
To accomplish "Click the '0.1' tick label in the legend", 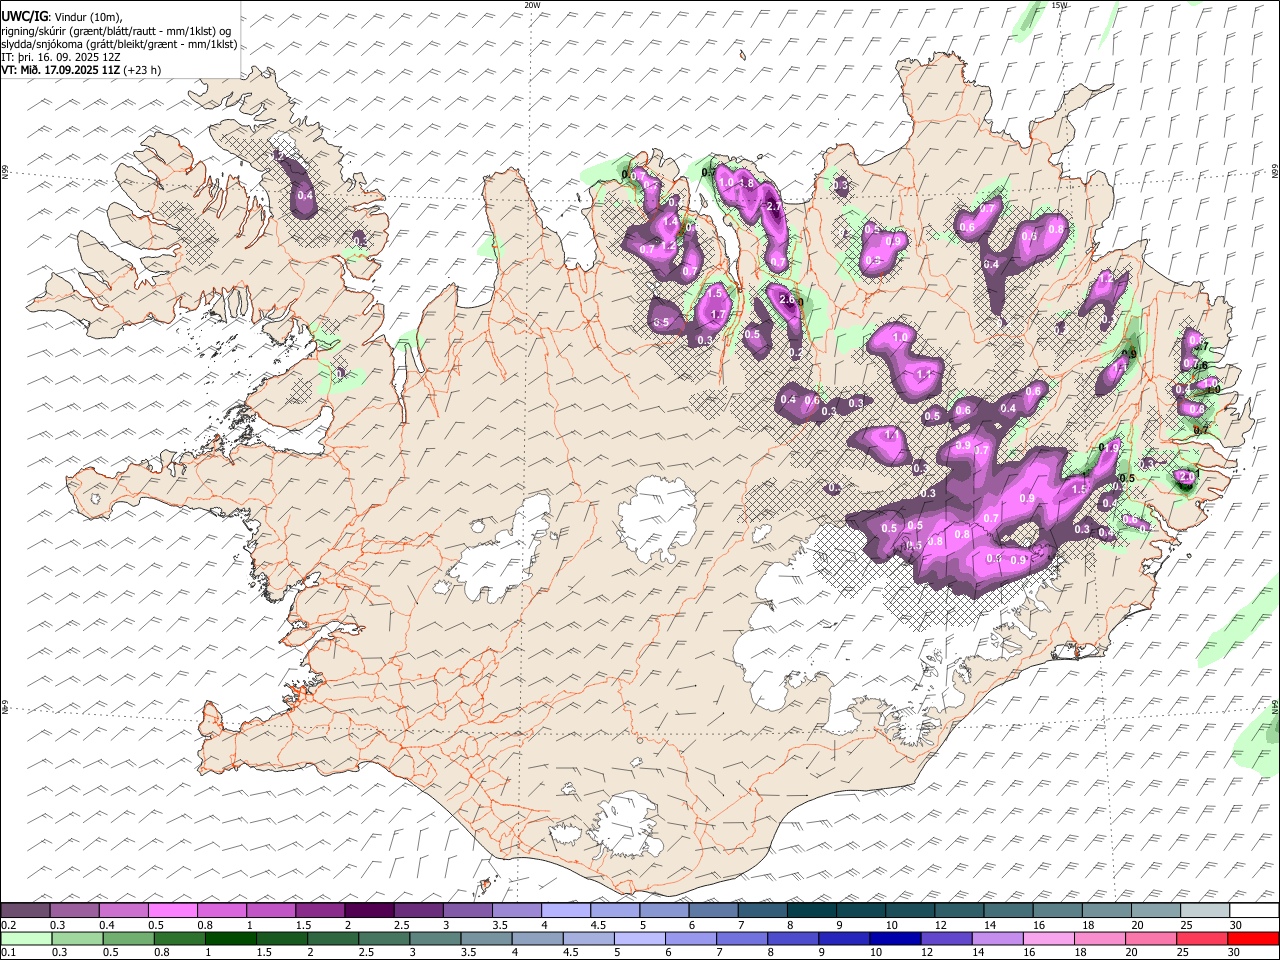I will point(8,952).
